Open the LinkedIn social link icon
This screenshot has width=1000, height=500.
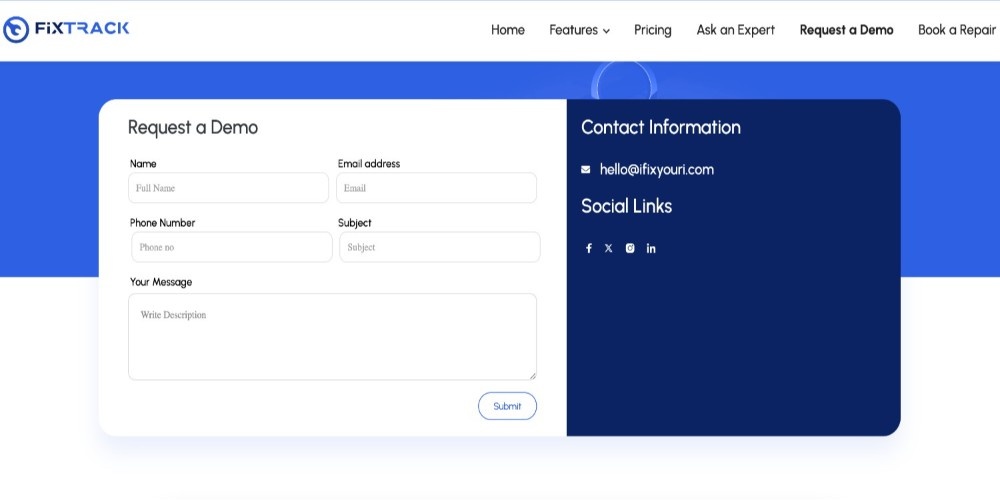click(x=651, y=248)
